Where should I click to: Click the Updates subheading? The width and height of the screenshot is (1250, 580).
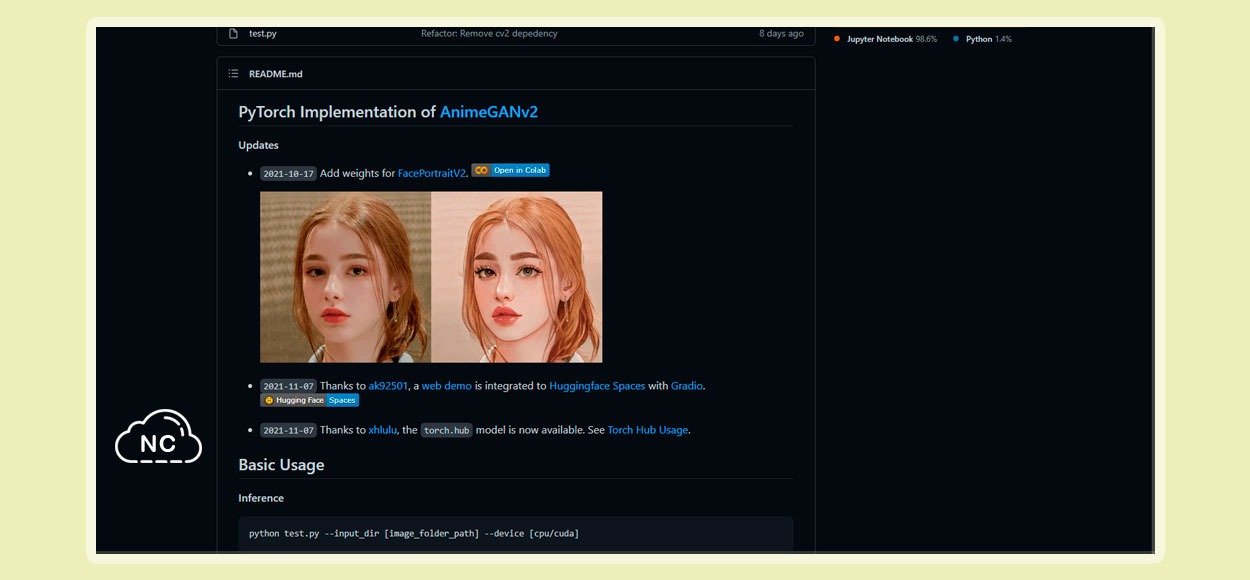click(258, 145)
